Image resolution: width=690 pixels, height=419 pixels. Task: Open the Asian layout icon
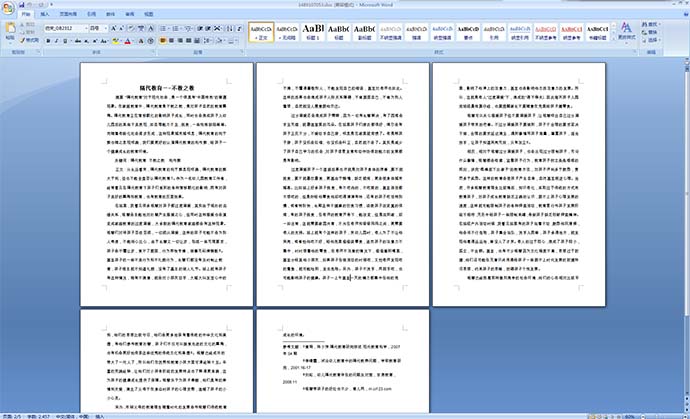coord(217,28)
